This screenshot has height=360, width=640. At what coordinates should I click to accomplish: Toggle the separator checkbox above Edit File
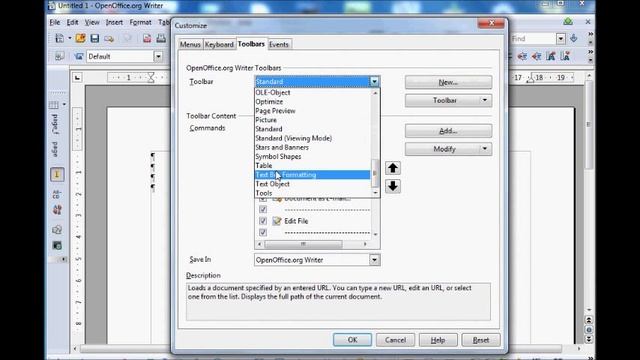263,209
